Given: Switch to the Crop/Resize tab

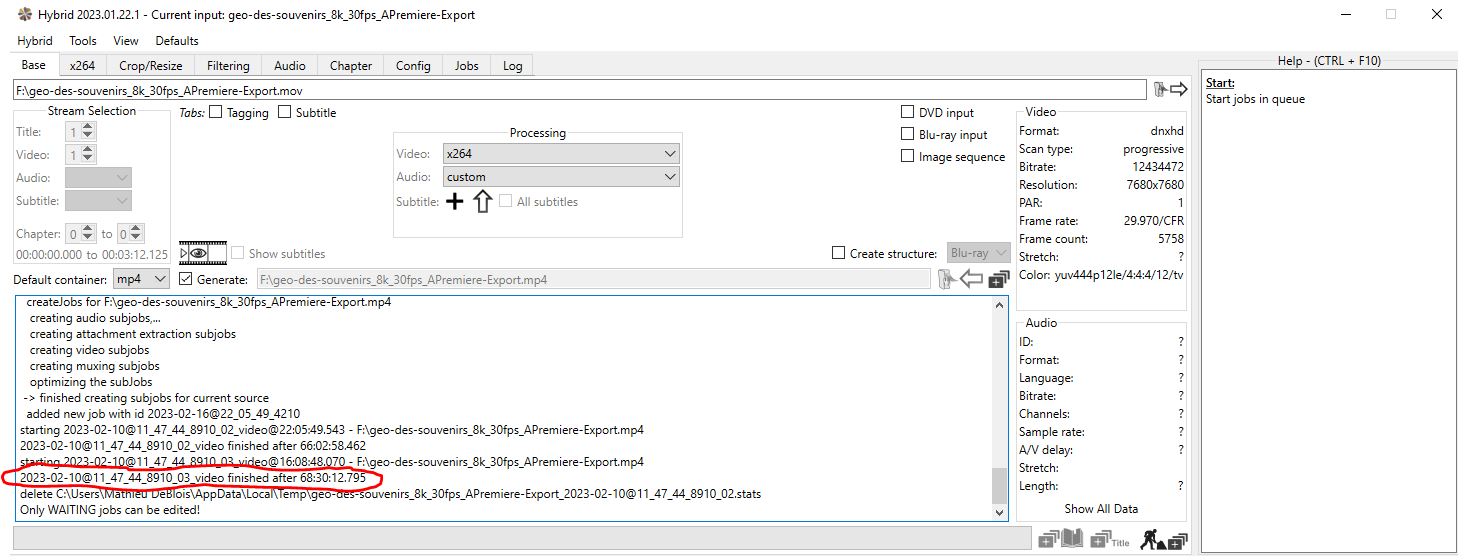Looking at the screenshot, I should (150, 66).
